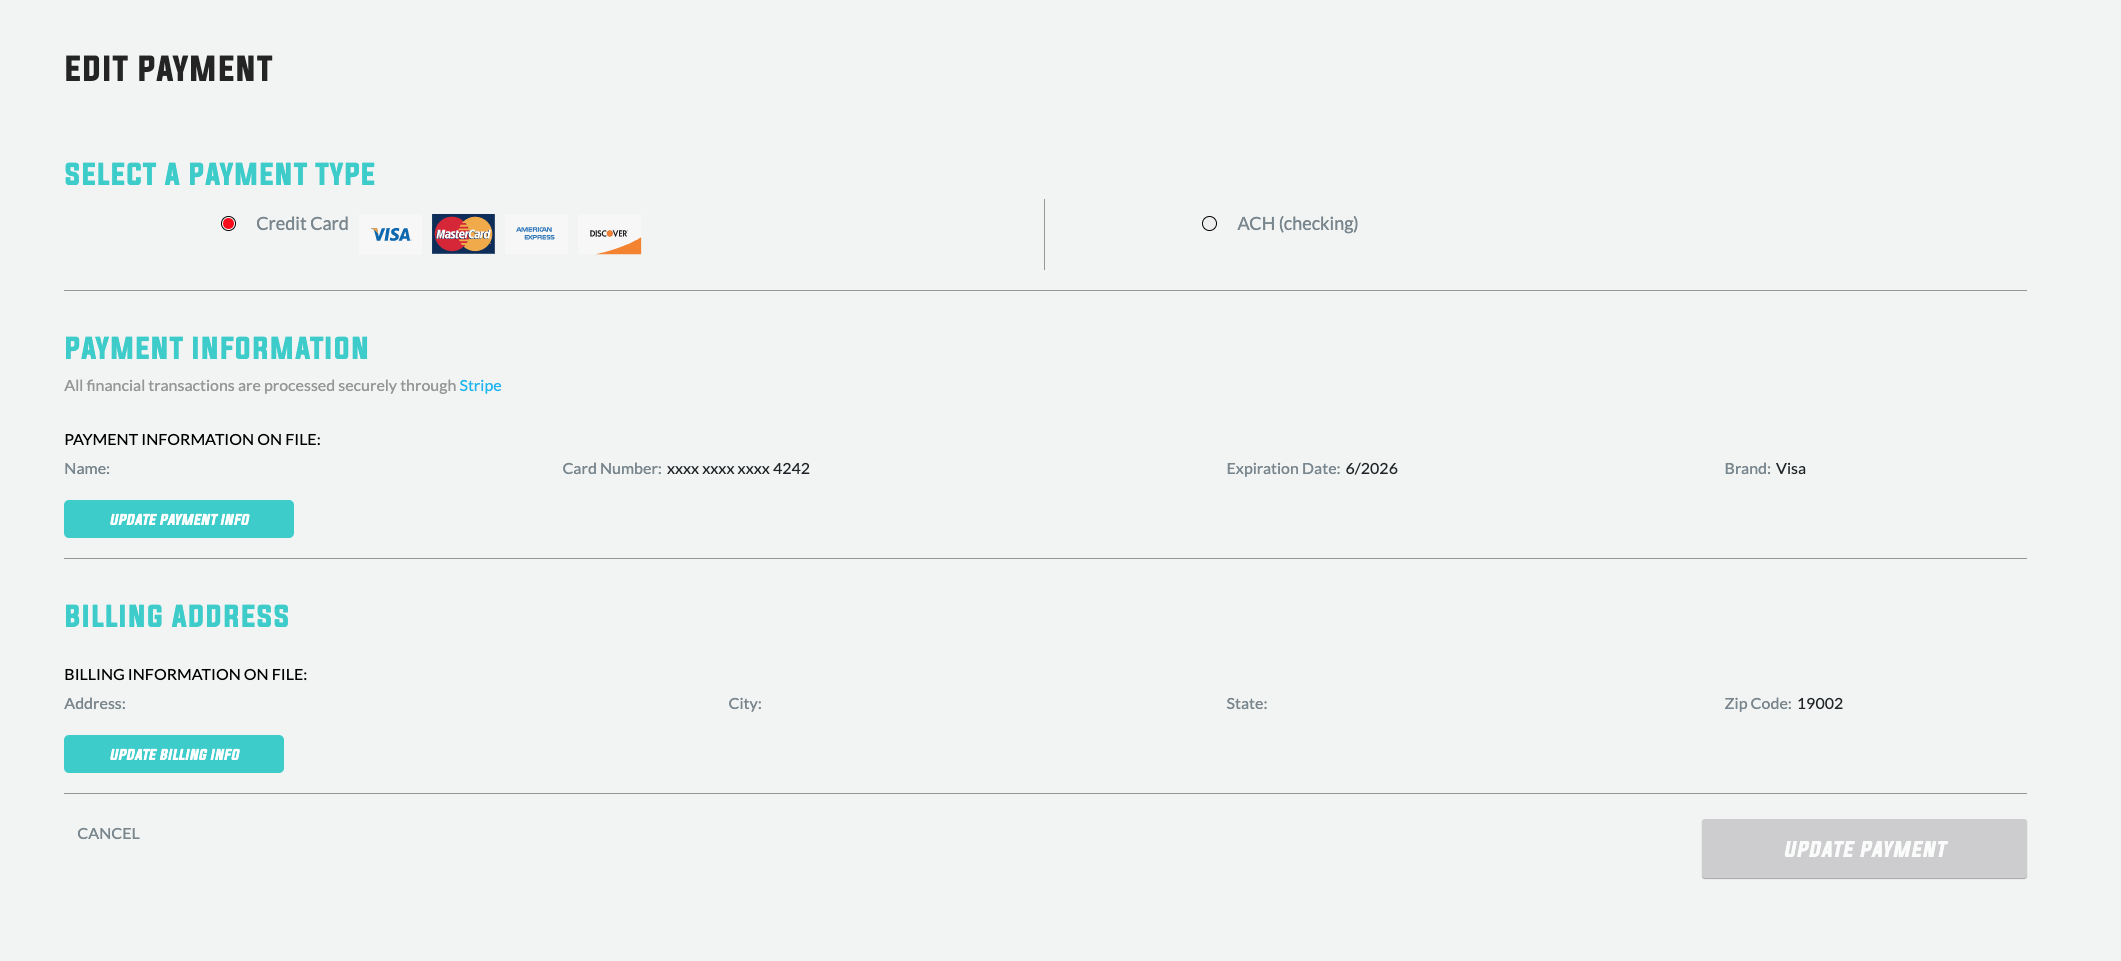Click the 'Payment Information on File:' label

[192, 440]
